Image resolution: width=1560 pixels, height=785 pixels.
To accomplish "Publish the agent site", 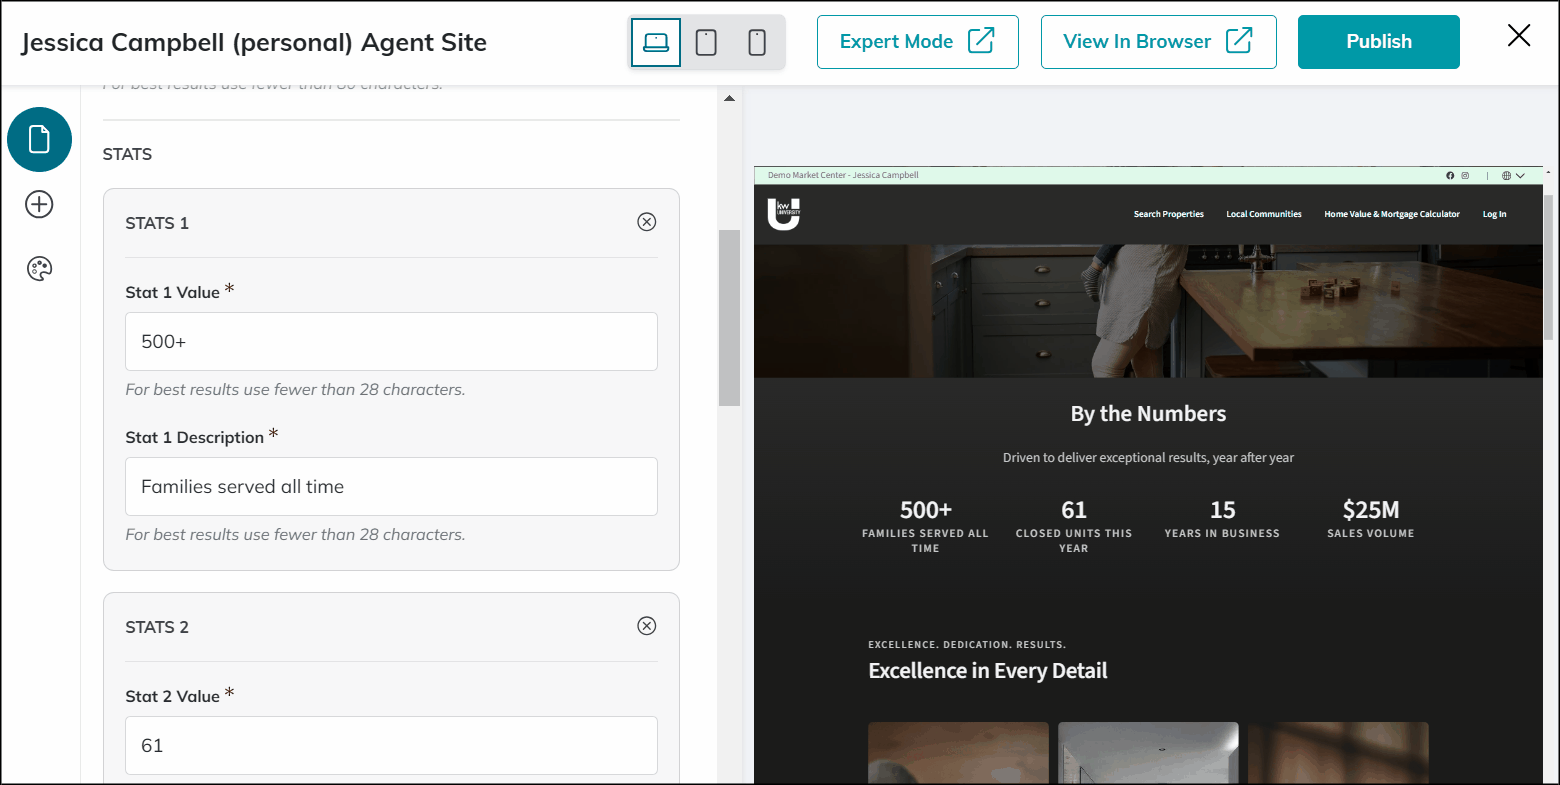I will pos(1379,42).
